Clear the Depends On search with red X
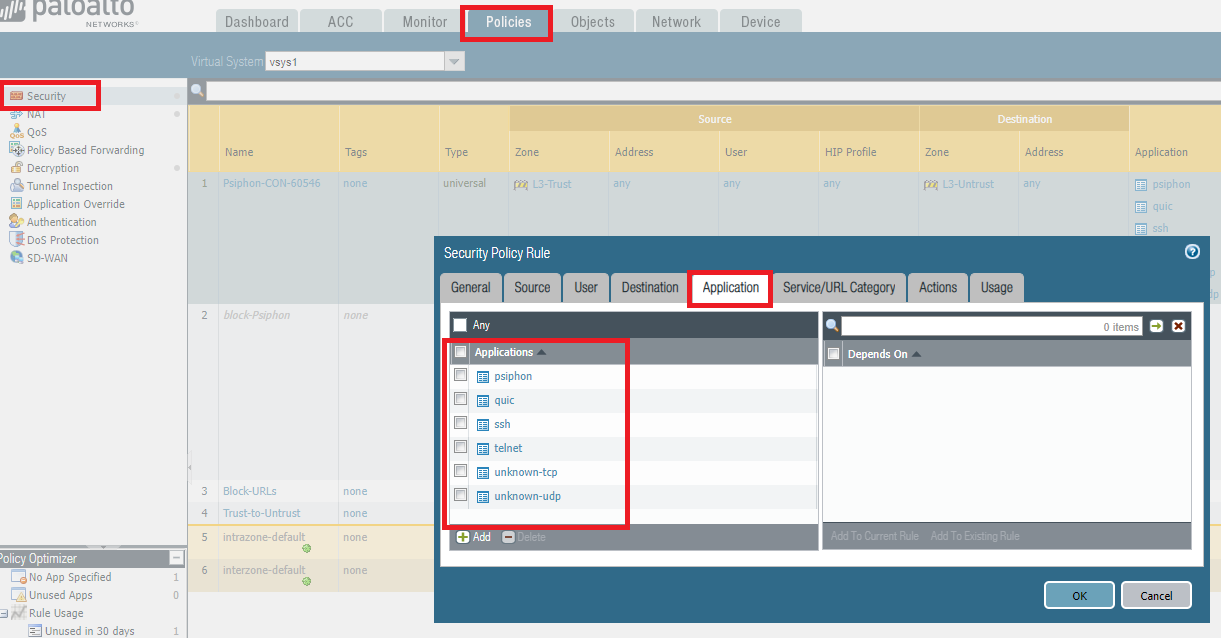The height and width of the screenshot is (638, 1221). click(1179, 326)
